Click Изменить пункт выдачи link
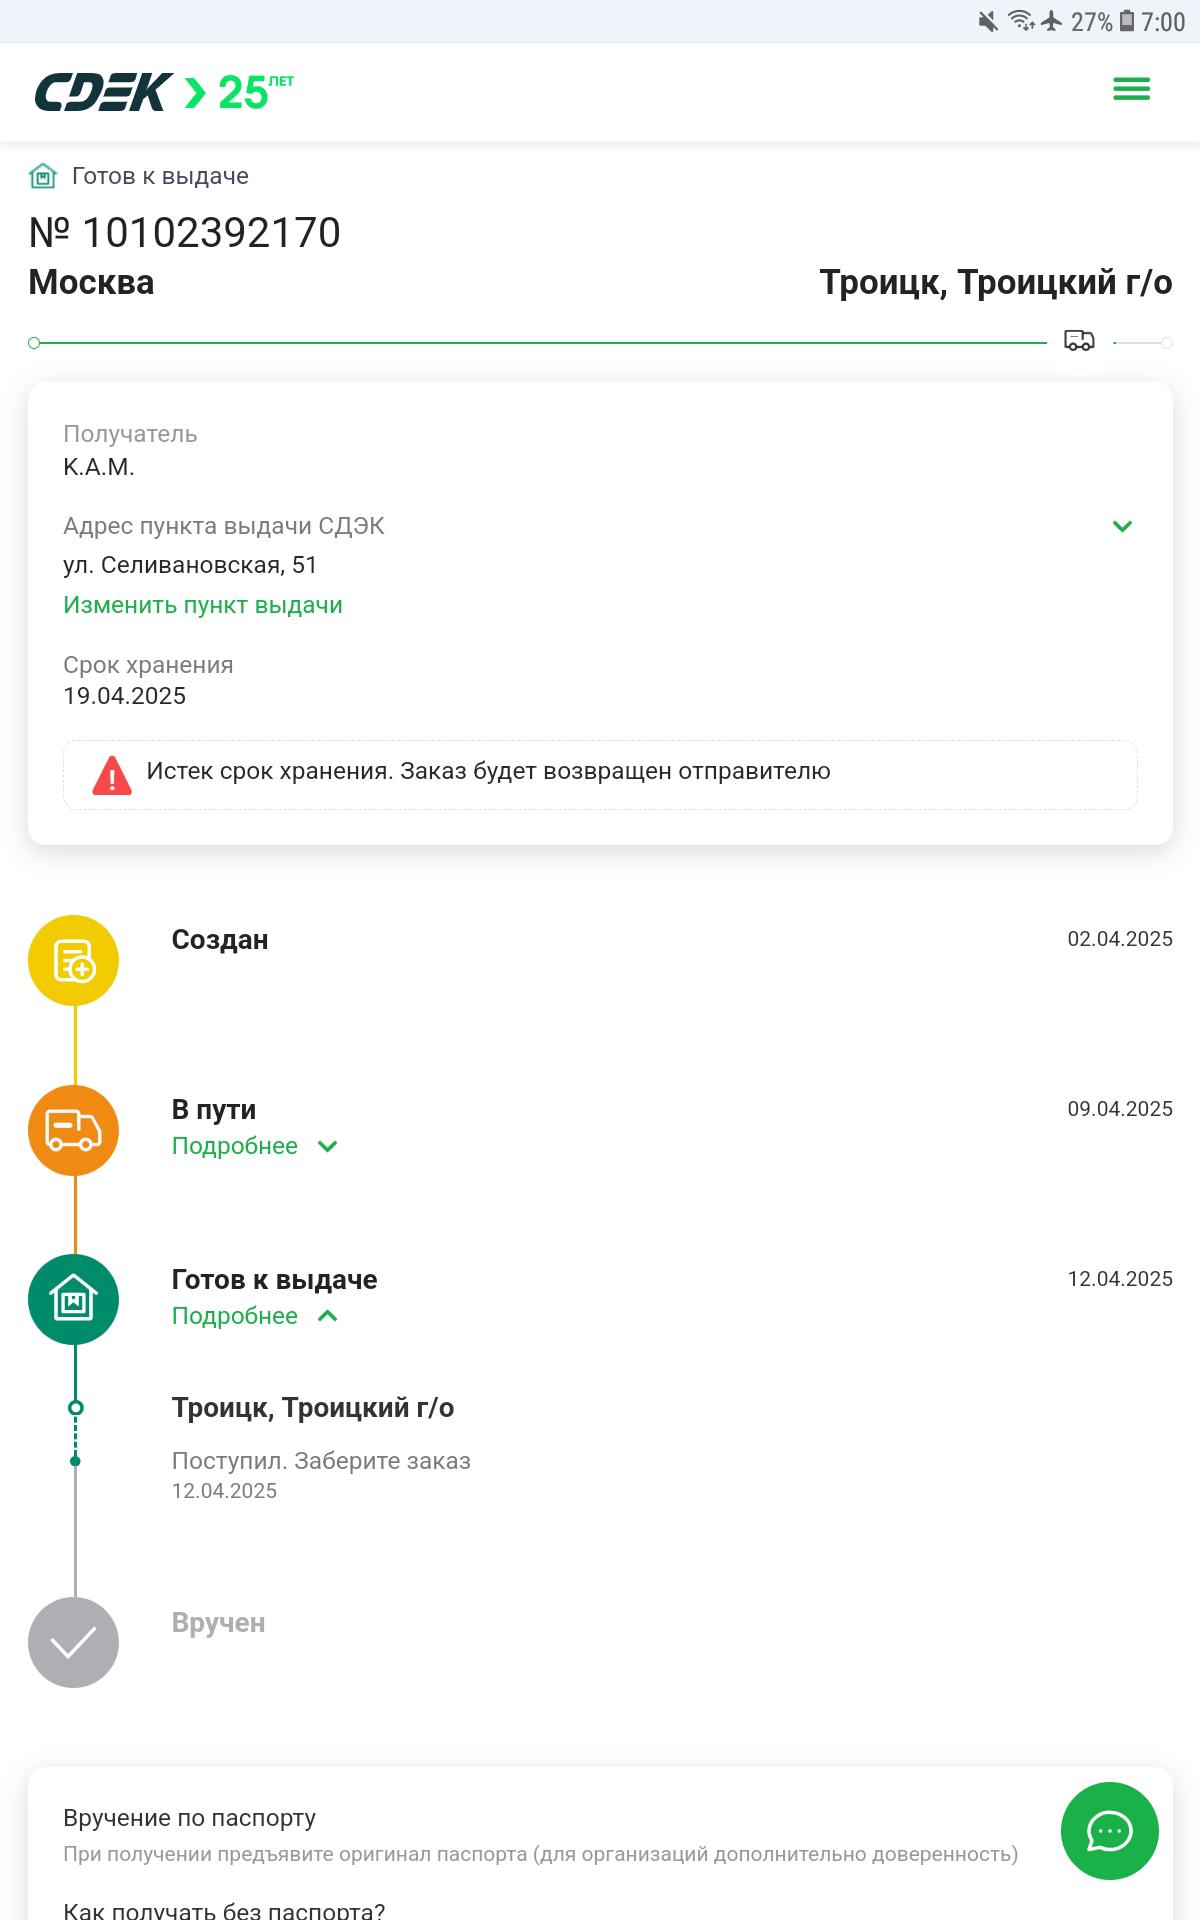The width and height of the screenshot is (1200, 1920). [x=203, y=605]
